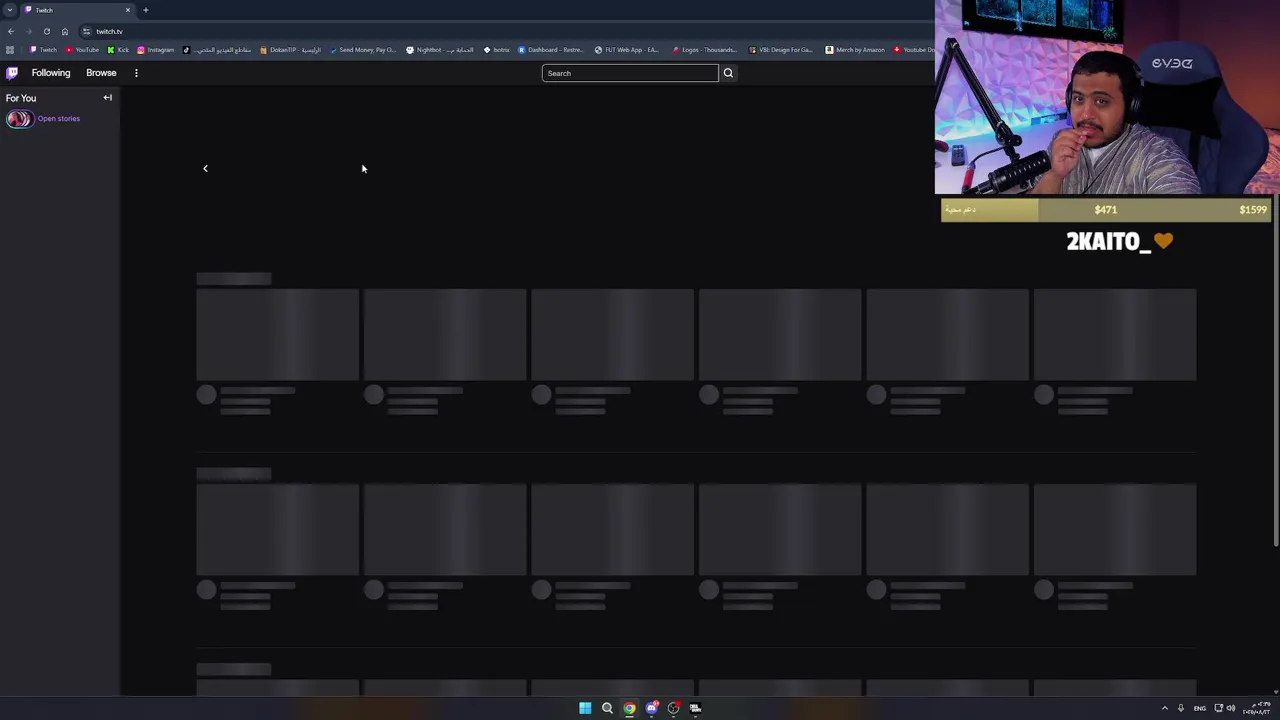Open the Twitch bookmark

tap(44, 50)
